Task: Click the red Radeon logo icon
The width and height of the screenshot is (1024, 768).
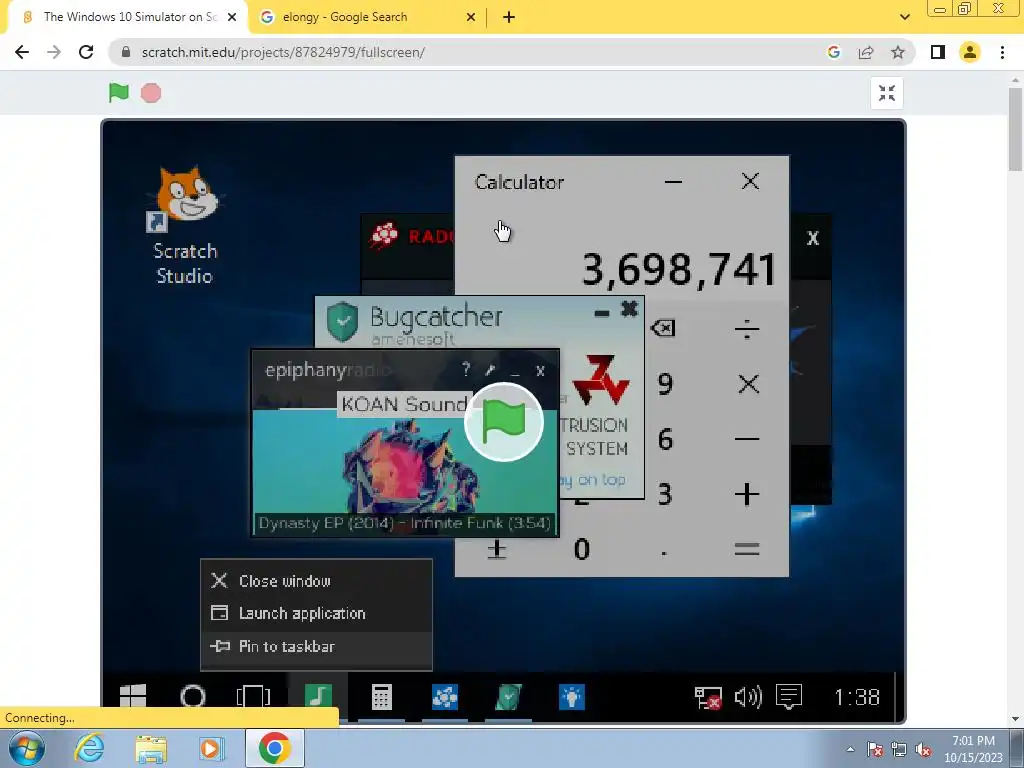Action: click(x=384, y=236)
